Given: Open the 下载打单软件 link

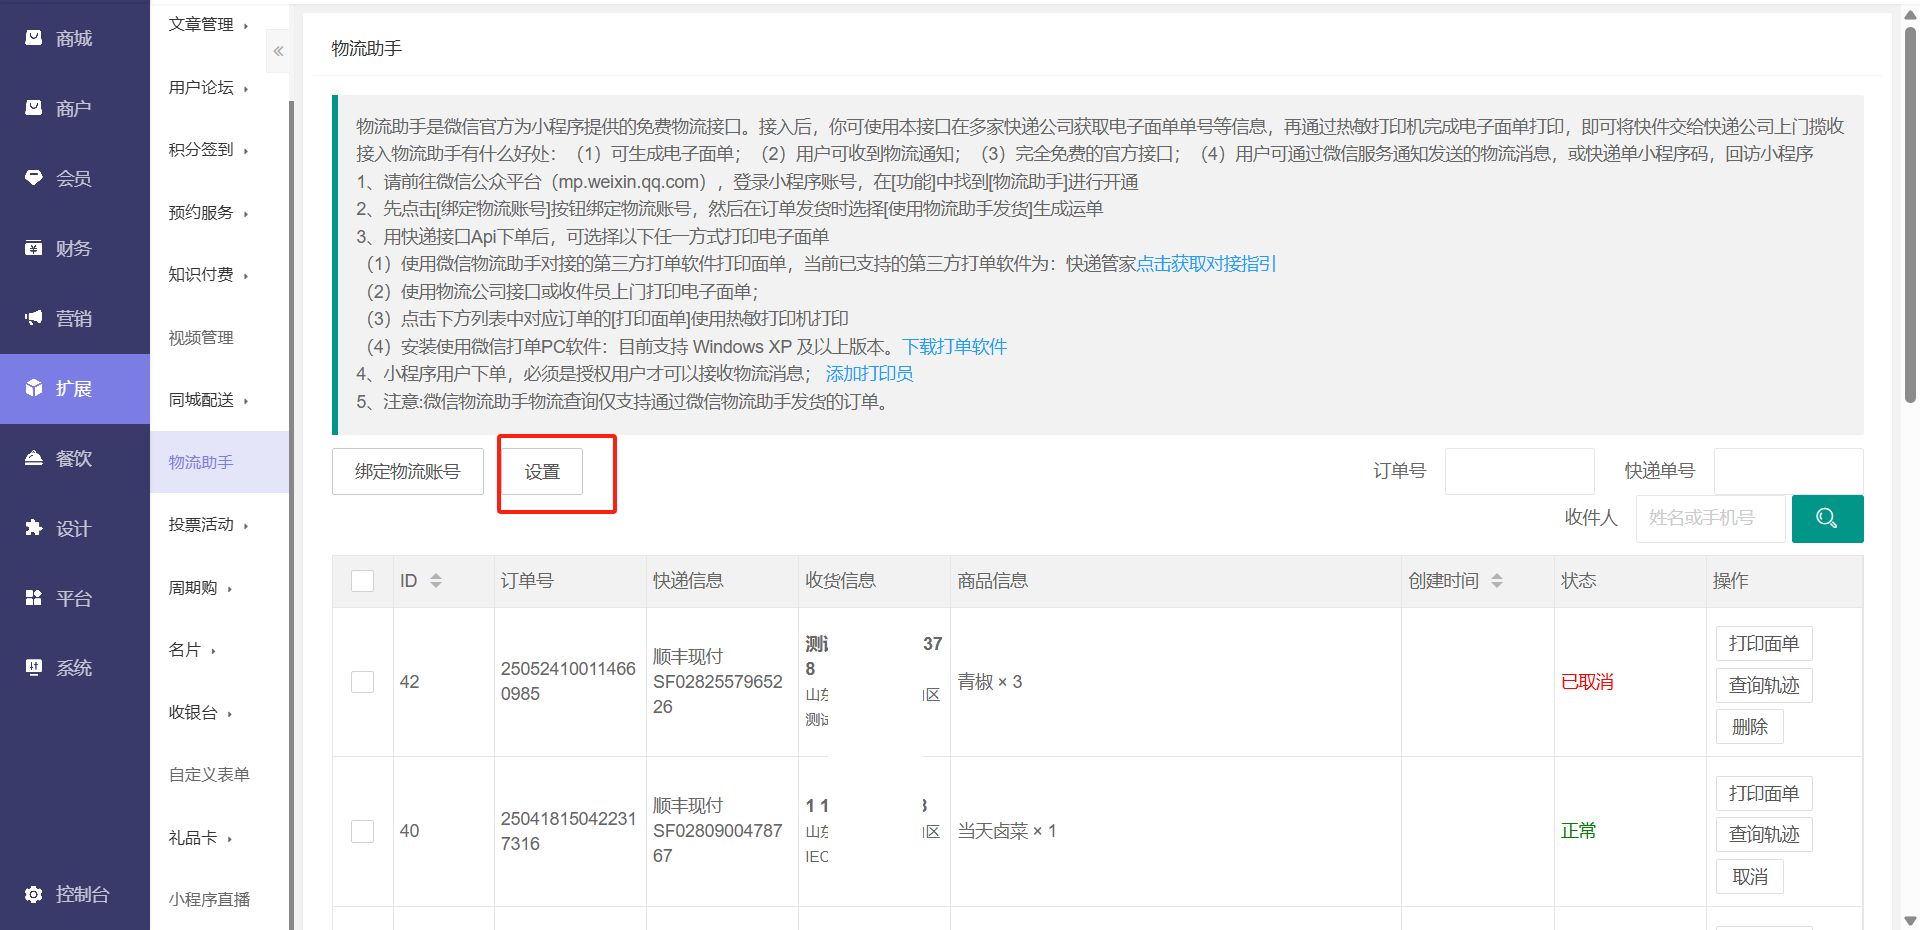Looking at the screenshot, I should pyautogui.click(x=954, y=346).
